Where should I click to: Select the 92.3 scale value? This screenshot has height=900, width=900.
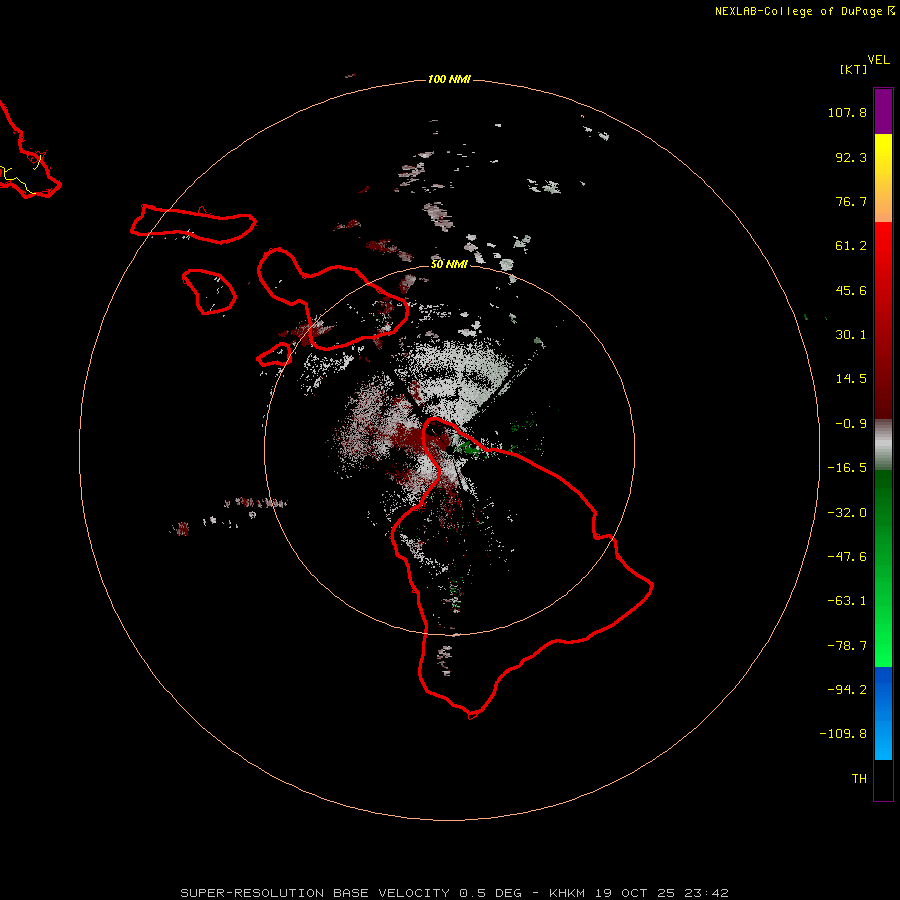[851, 157]
